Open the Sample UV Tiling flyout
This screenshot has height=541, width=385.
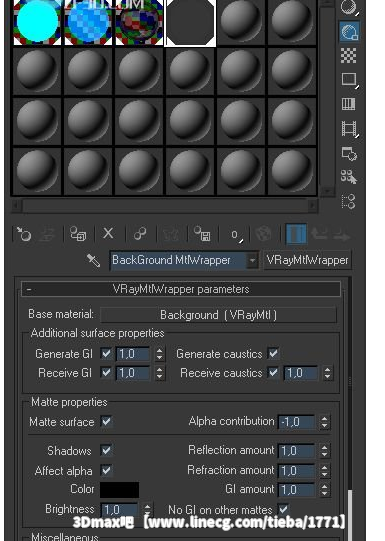coord(349,80)
